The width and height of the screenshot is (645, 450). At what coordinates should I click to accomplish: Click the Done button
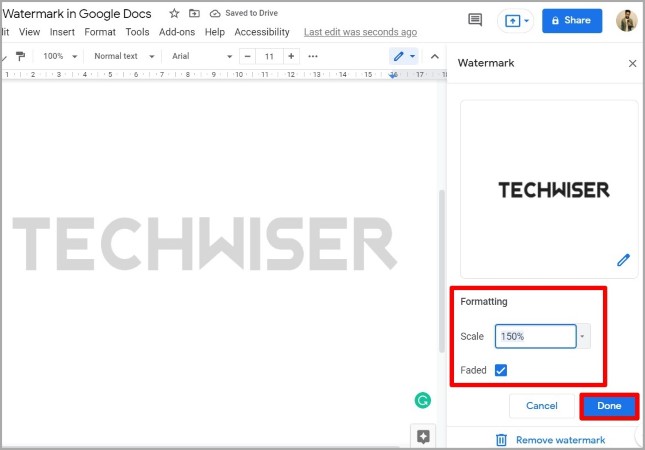pyautogui.click(x=609, y=406)
